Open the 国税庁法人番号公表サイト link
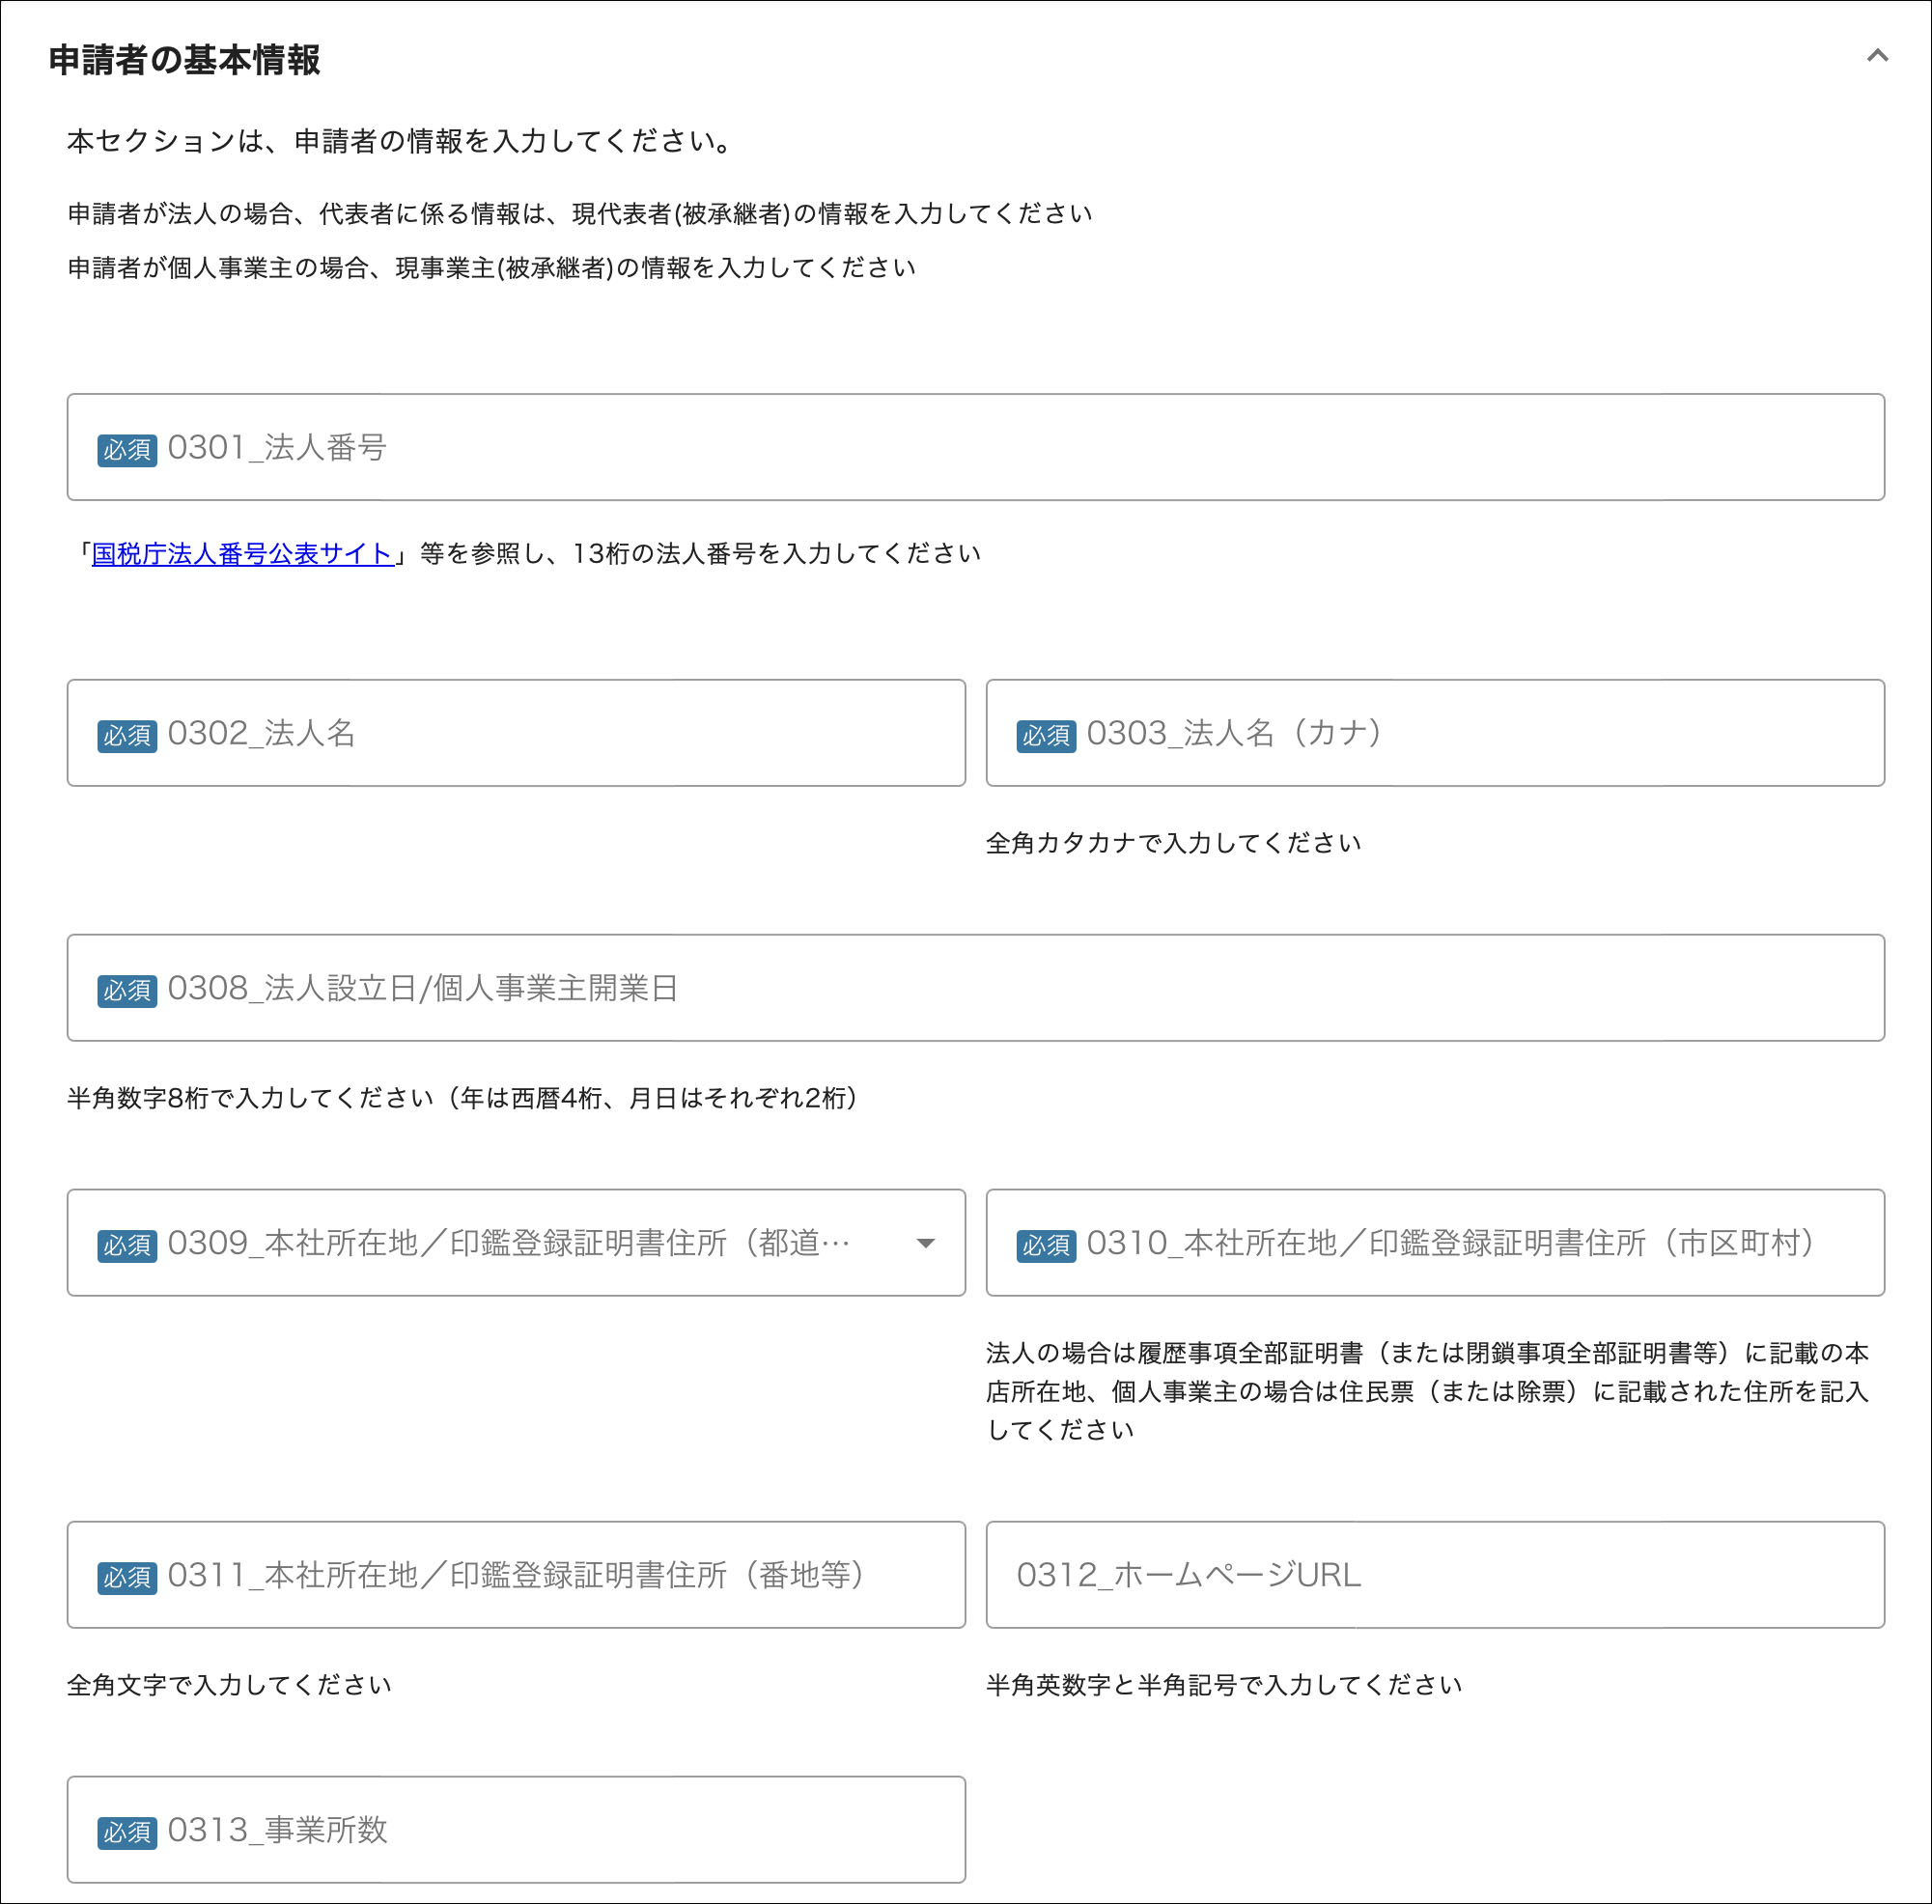 [242, 553]
